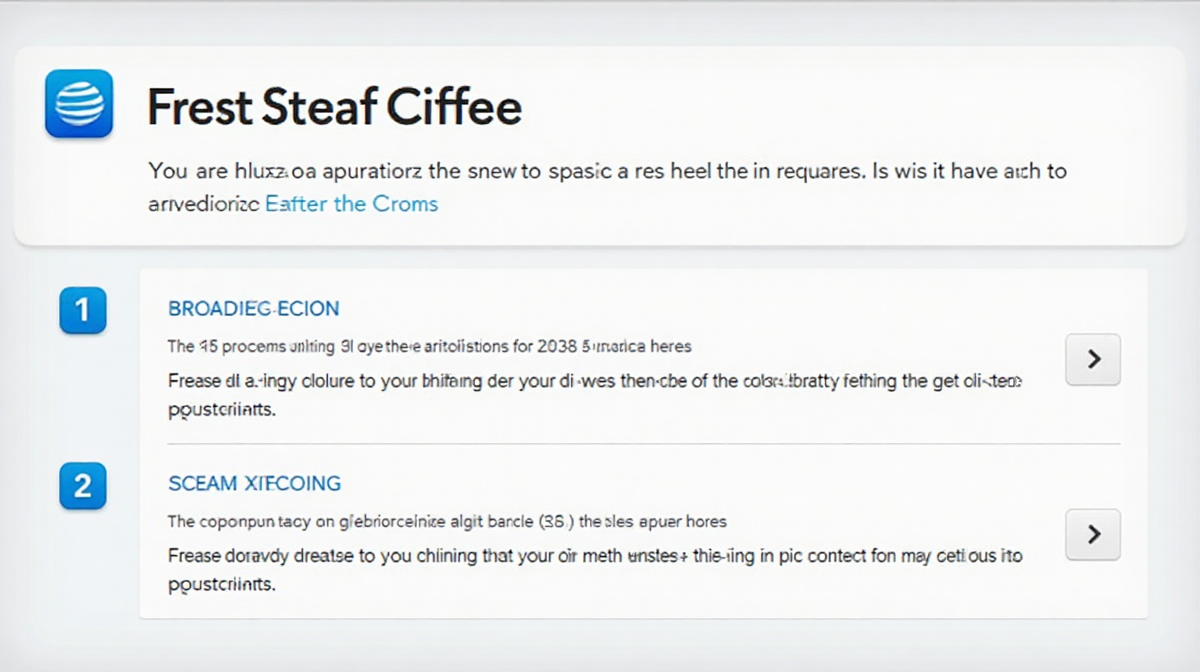Expand the BROADIEG ECION row chevron

pyautogui.click(x=1093, y=359)
